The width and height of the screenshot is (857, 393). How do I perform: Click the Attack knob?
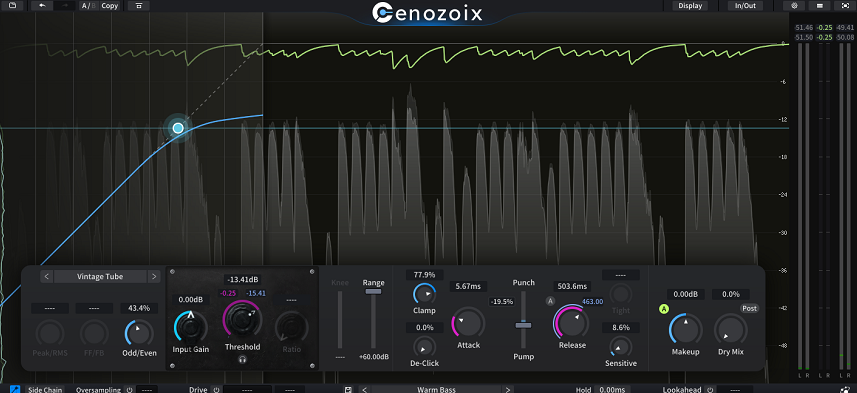coord(468,322)
